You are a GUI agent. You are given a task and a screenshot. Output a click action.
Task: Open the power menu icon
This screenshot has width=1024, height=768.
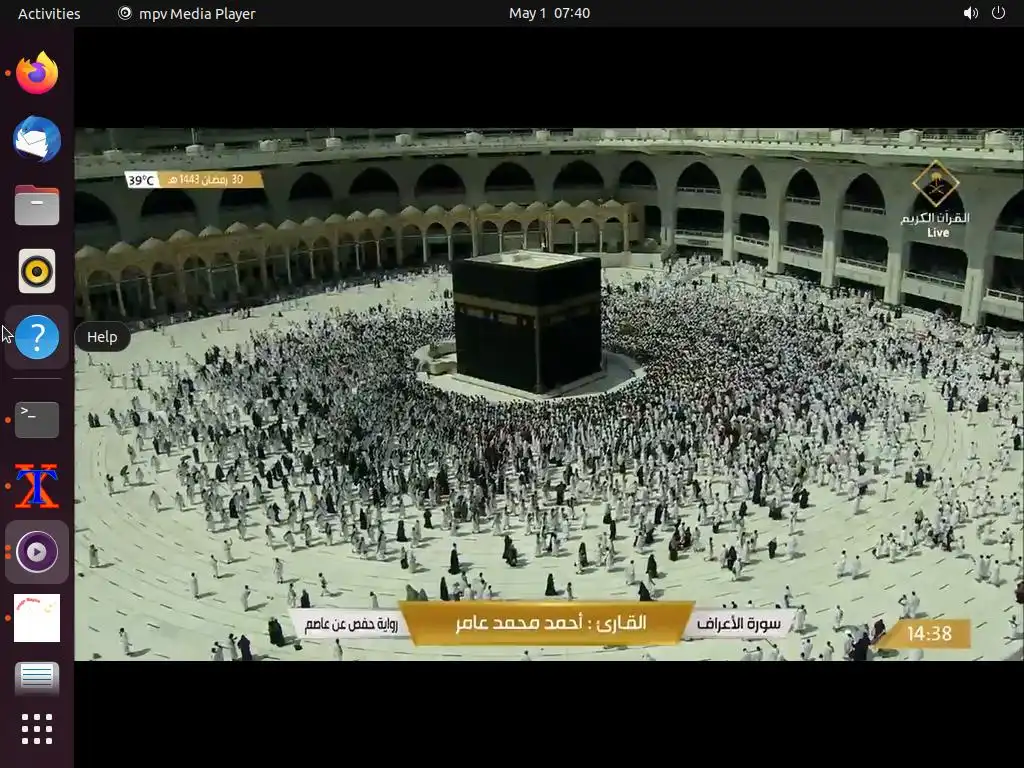999,13
